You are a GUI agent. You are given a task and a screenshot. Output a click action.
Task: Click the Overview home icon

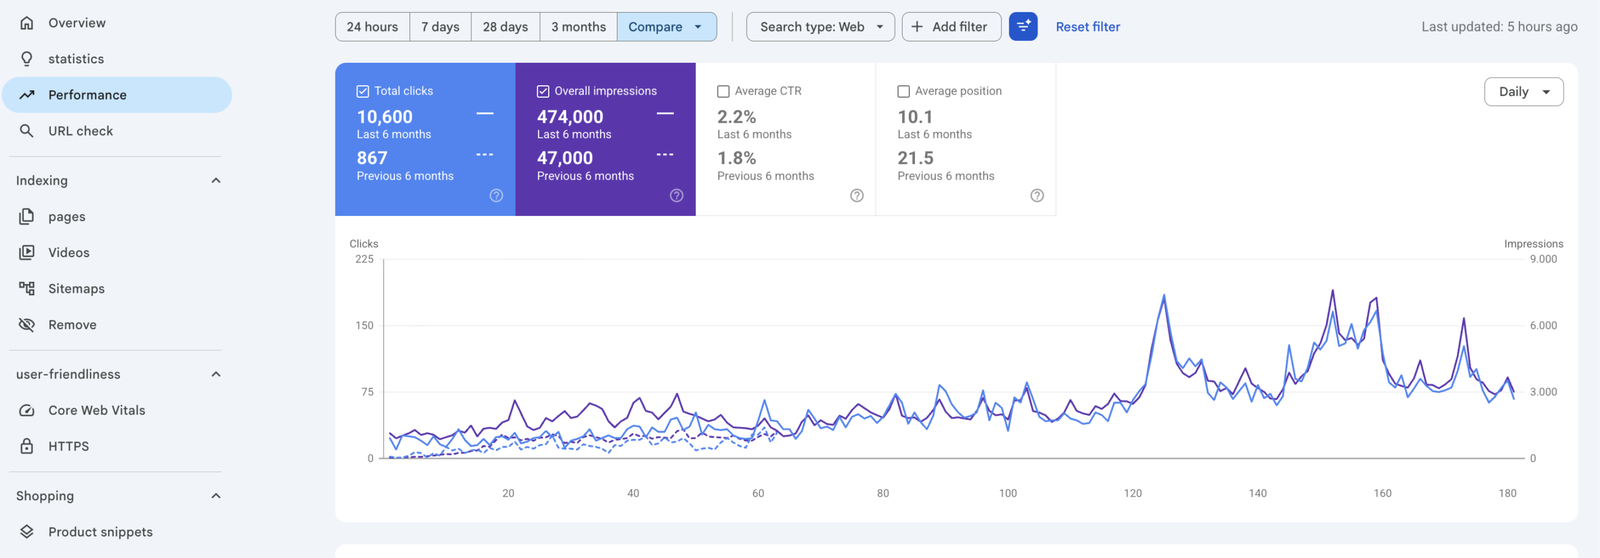click(x=27, y=23)
